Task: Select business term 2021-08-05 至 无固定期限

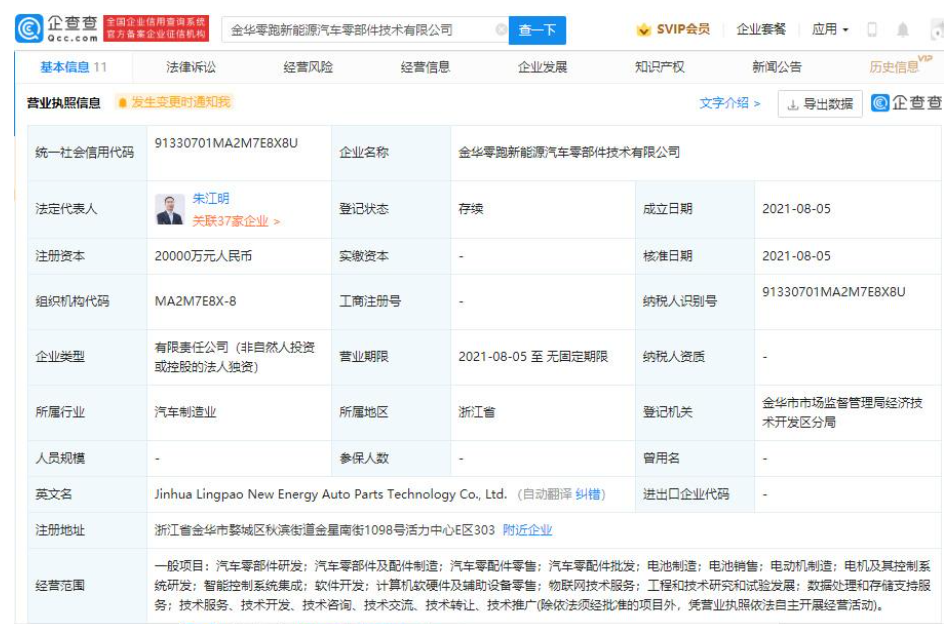Action: (x=532, y=357)
